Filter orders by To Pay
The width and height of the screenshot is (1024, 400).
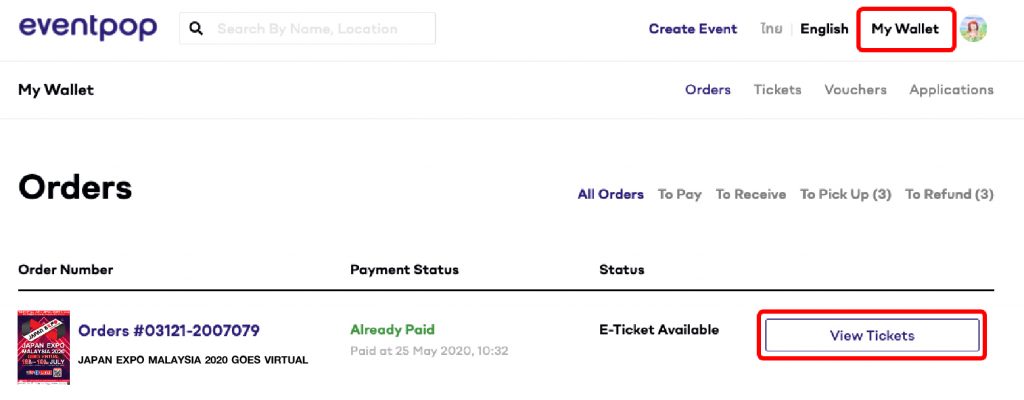point(680,194)
